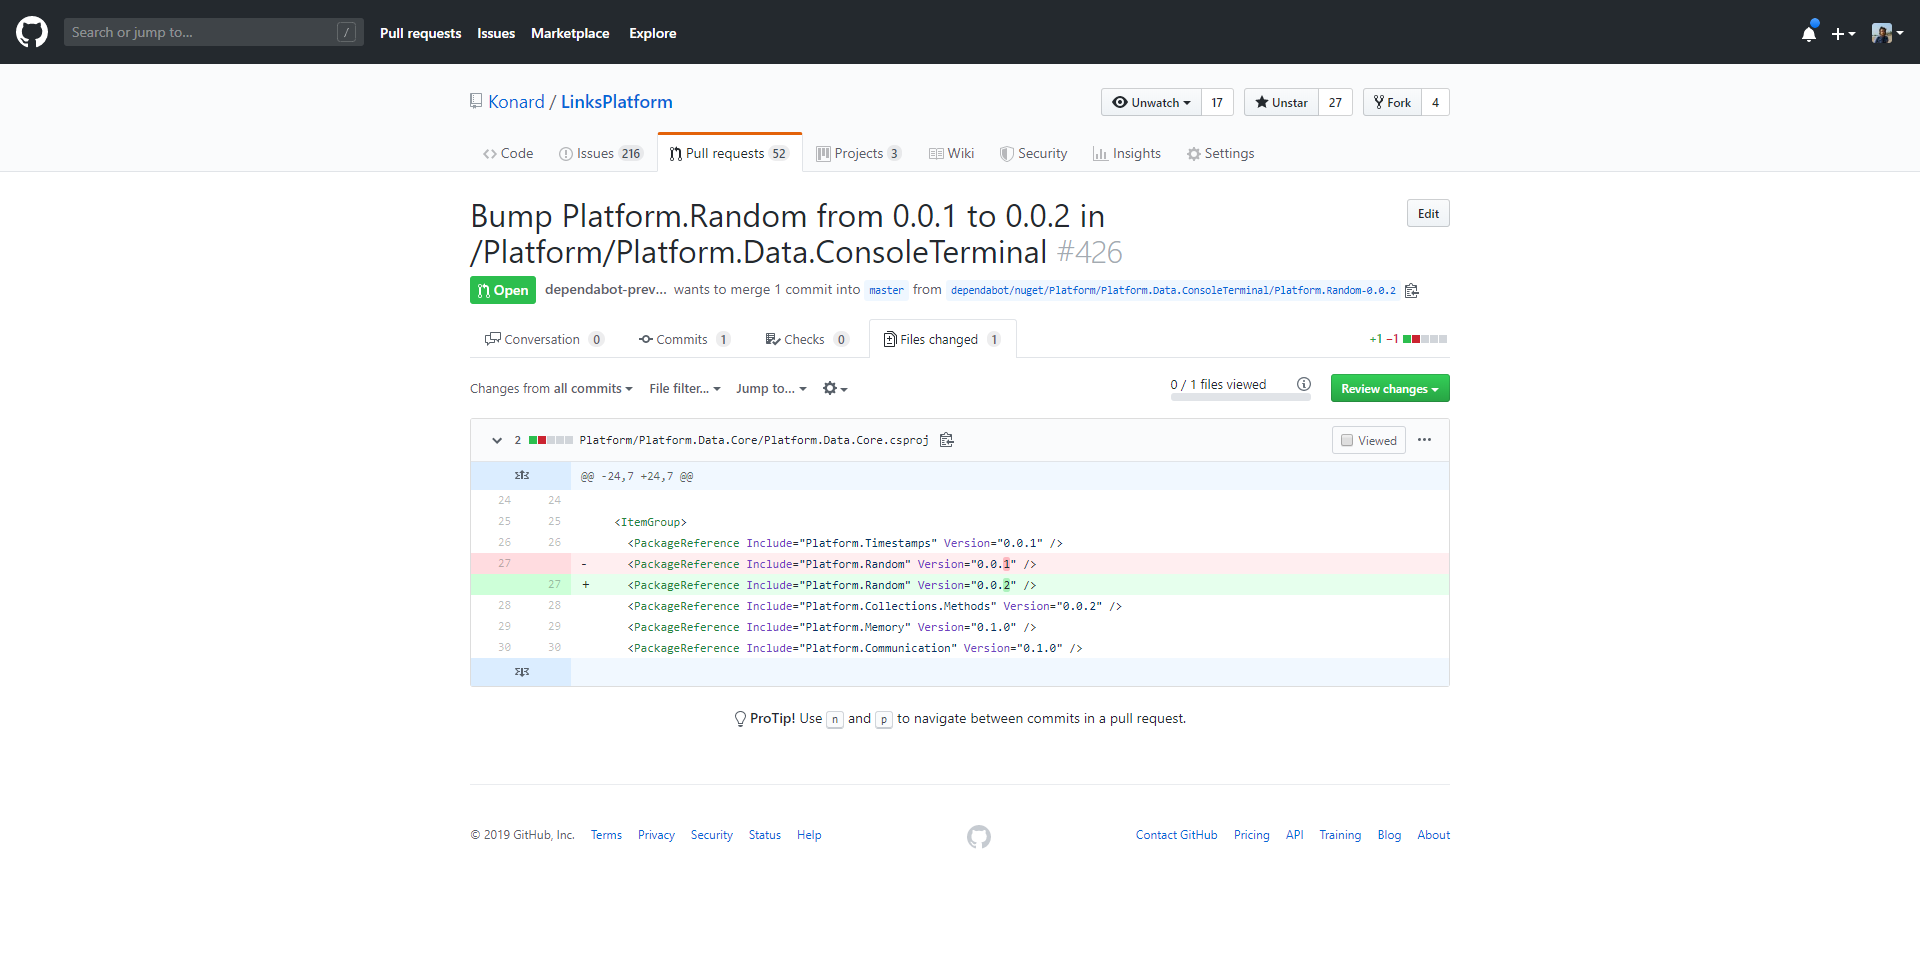
Task: Unstar the LinksPlatform repository
Action: (1281, 102)
